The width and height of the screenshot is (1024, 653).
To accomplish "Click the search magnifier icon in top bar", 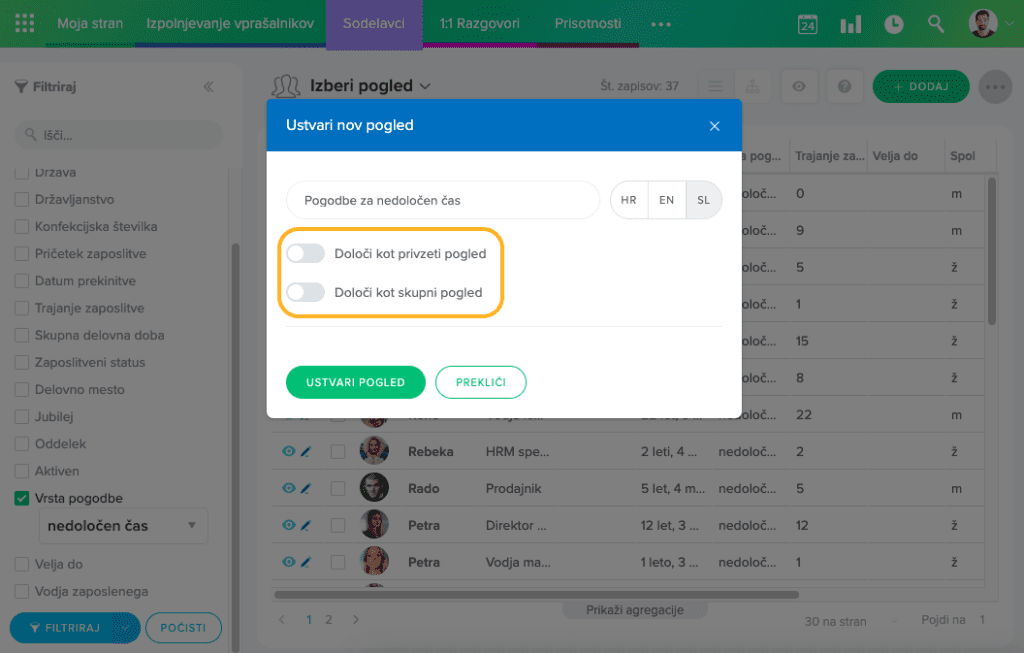I will (x=936, y=24).
